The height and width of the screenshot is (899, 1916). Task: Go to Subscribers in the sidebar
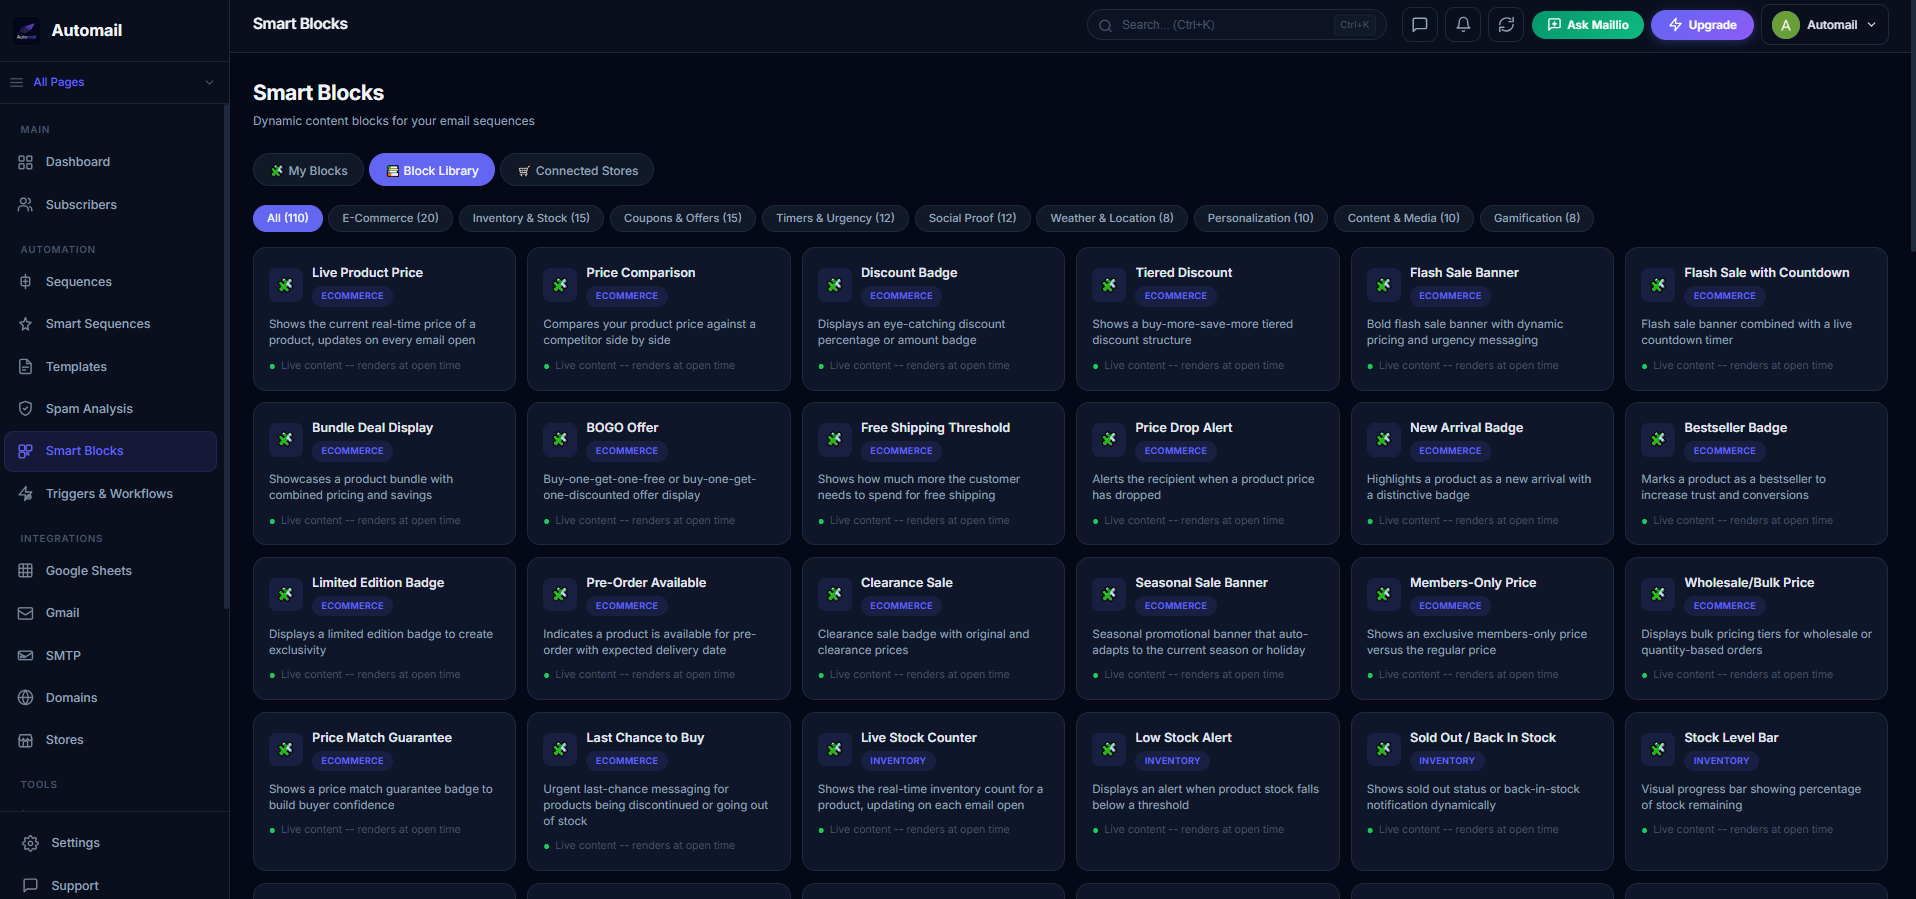[81, 205]
